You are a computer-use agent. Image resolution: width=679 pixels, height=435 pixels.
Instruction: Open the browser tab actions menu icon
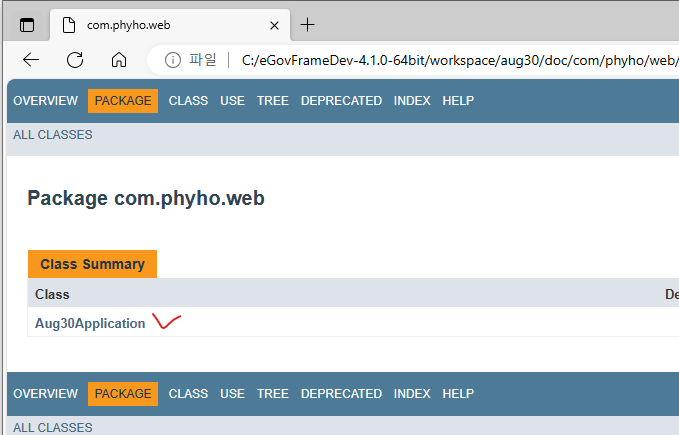pos(27,25)
